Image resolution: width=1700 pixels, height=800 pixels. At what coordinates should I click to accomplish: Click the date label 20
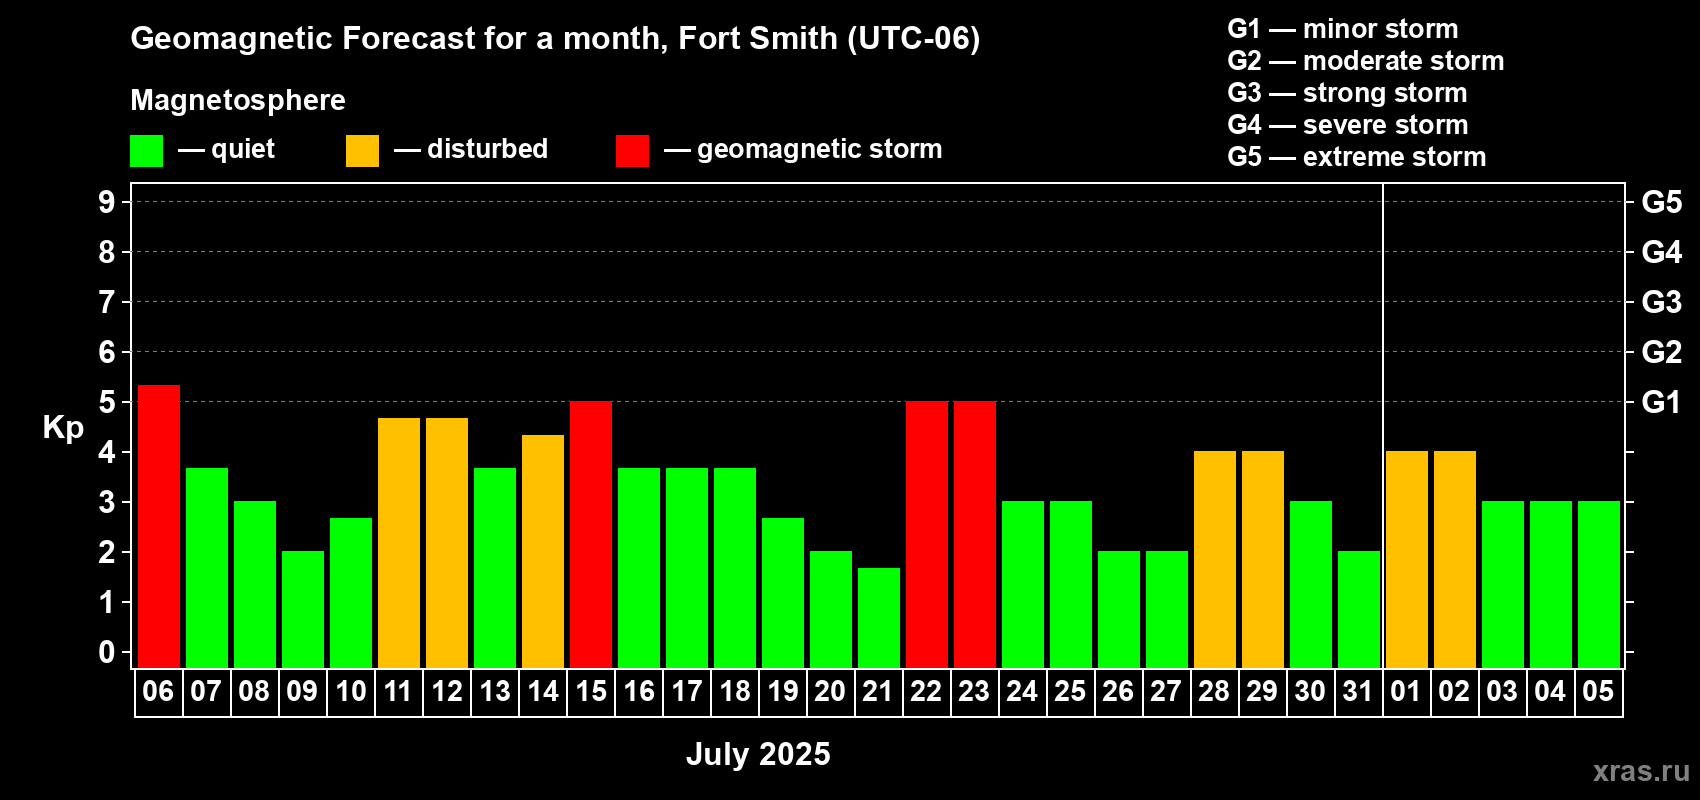pyautogui.click(x=830, y=692)
